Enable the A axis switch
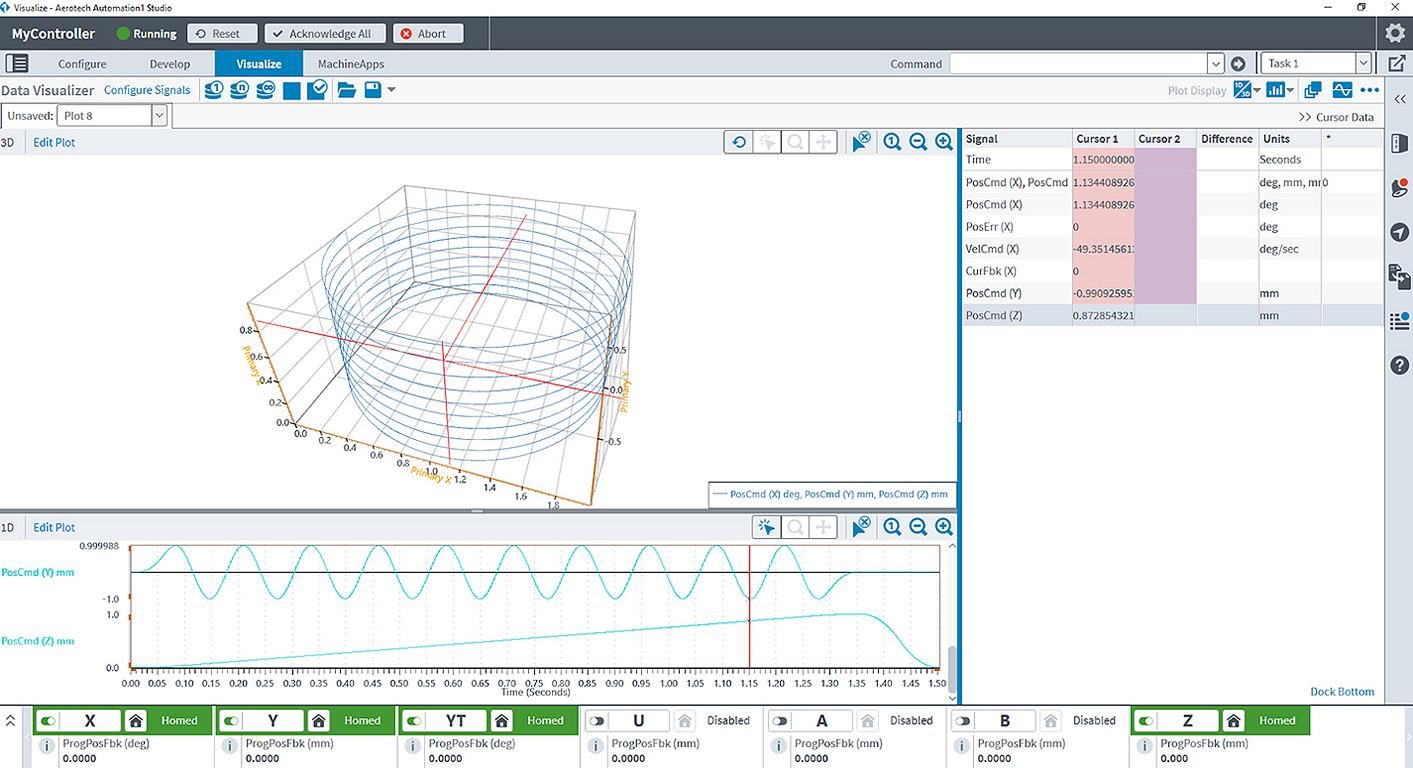 780,720
